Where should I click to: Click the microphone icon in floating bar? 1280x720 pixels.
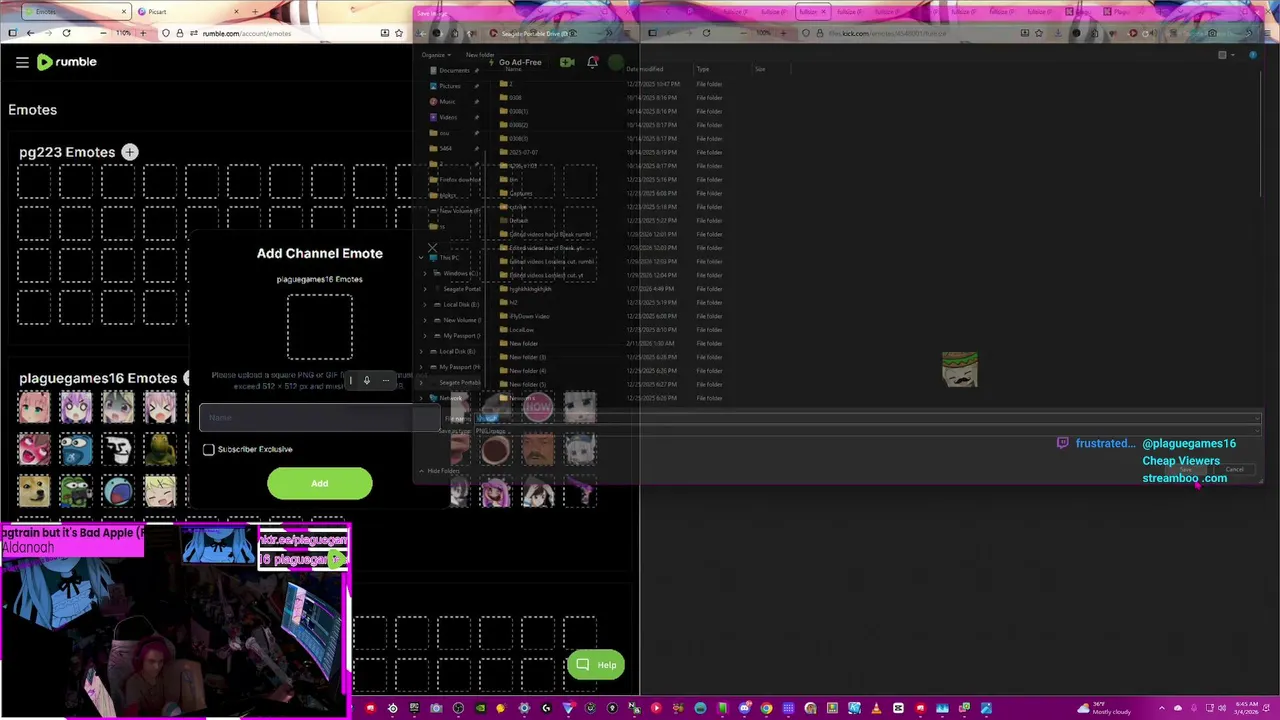coord(366,380)
